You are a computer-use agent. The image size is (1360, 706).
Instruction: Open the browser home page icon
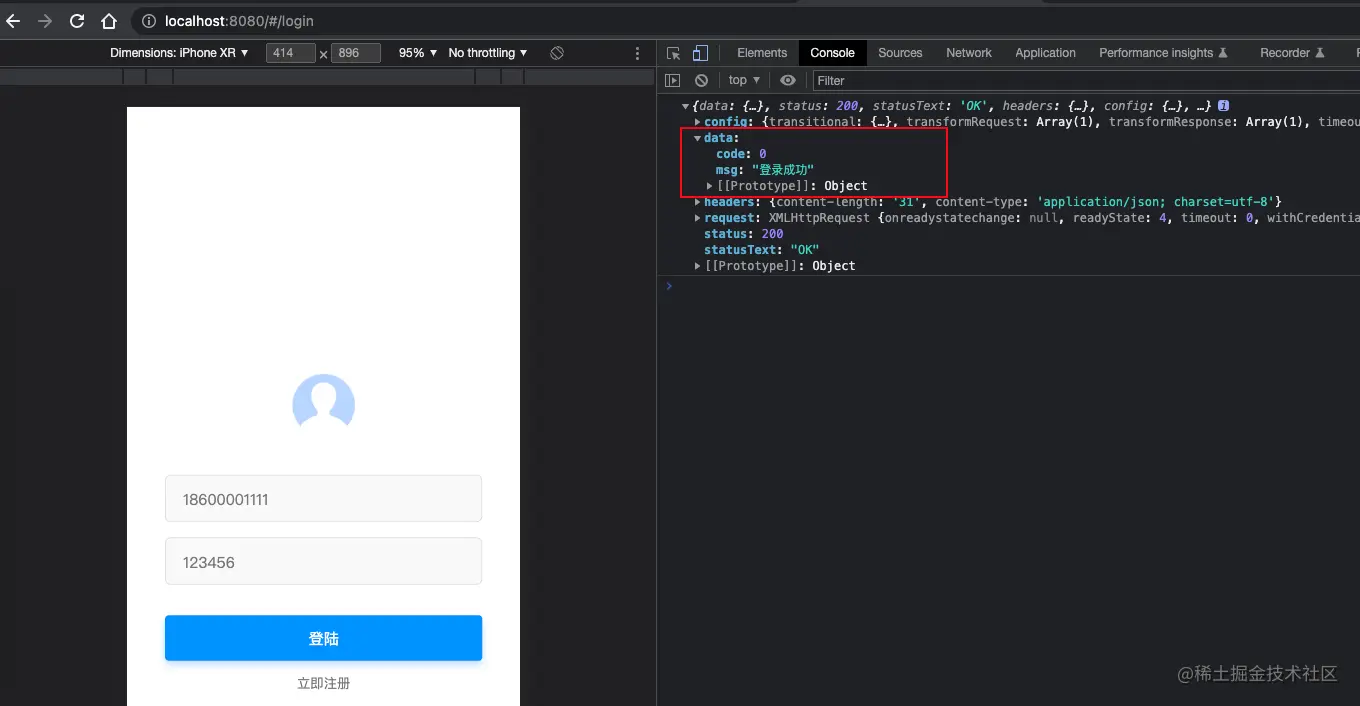109,20
